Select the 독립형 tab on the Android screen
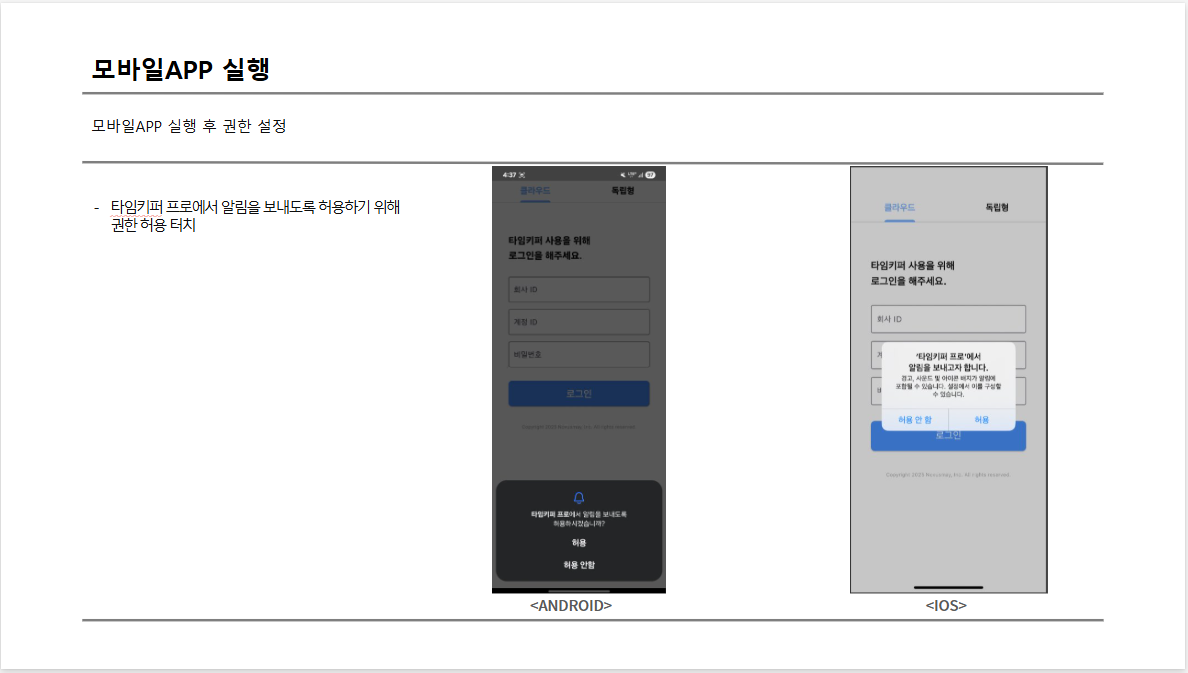 pos(623,190)
